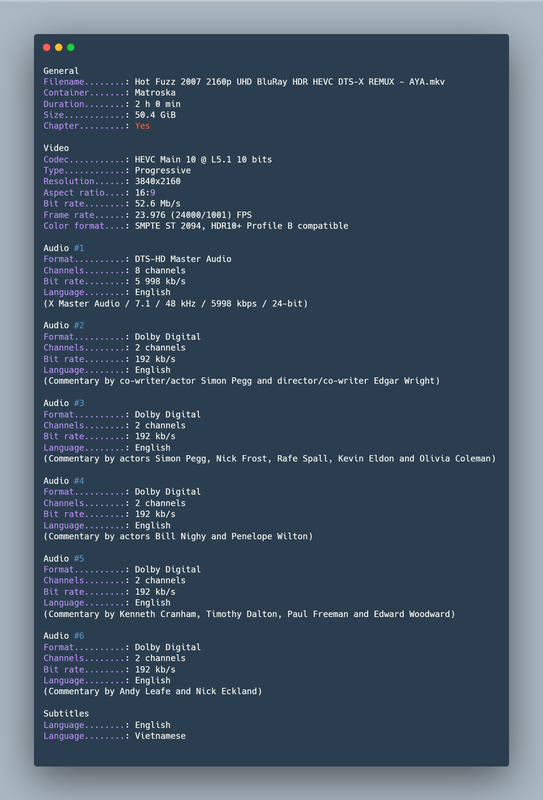This screenshot has height=800, width=543.
Task: Click the 'Audio #4' heading
Action: 64,481
